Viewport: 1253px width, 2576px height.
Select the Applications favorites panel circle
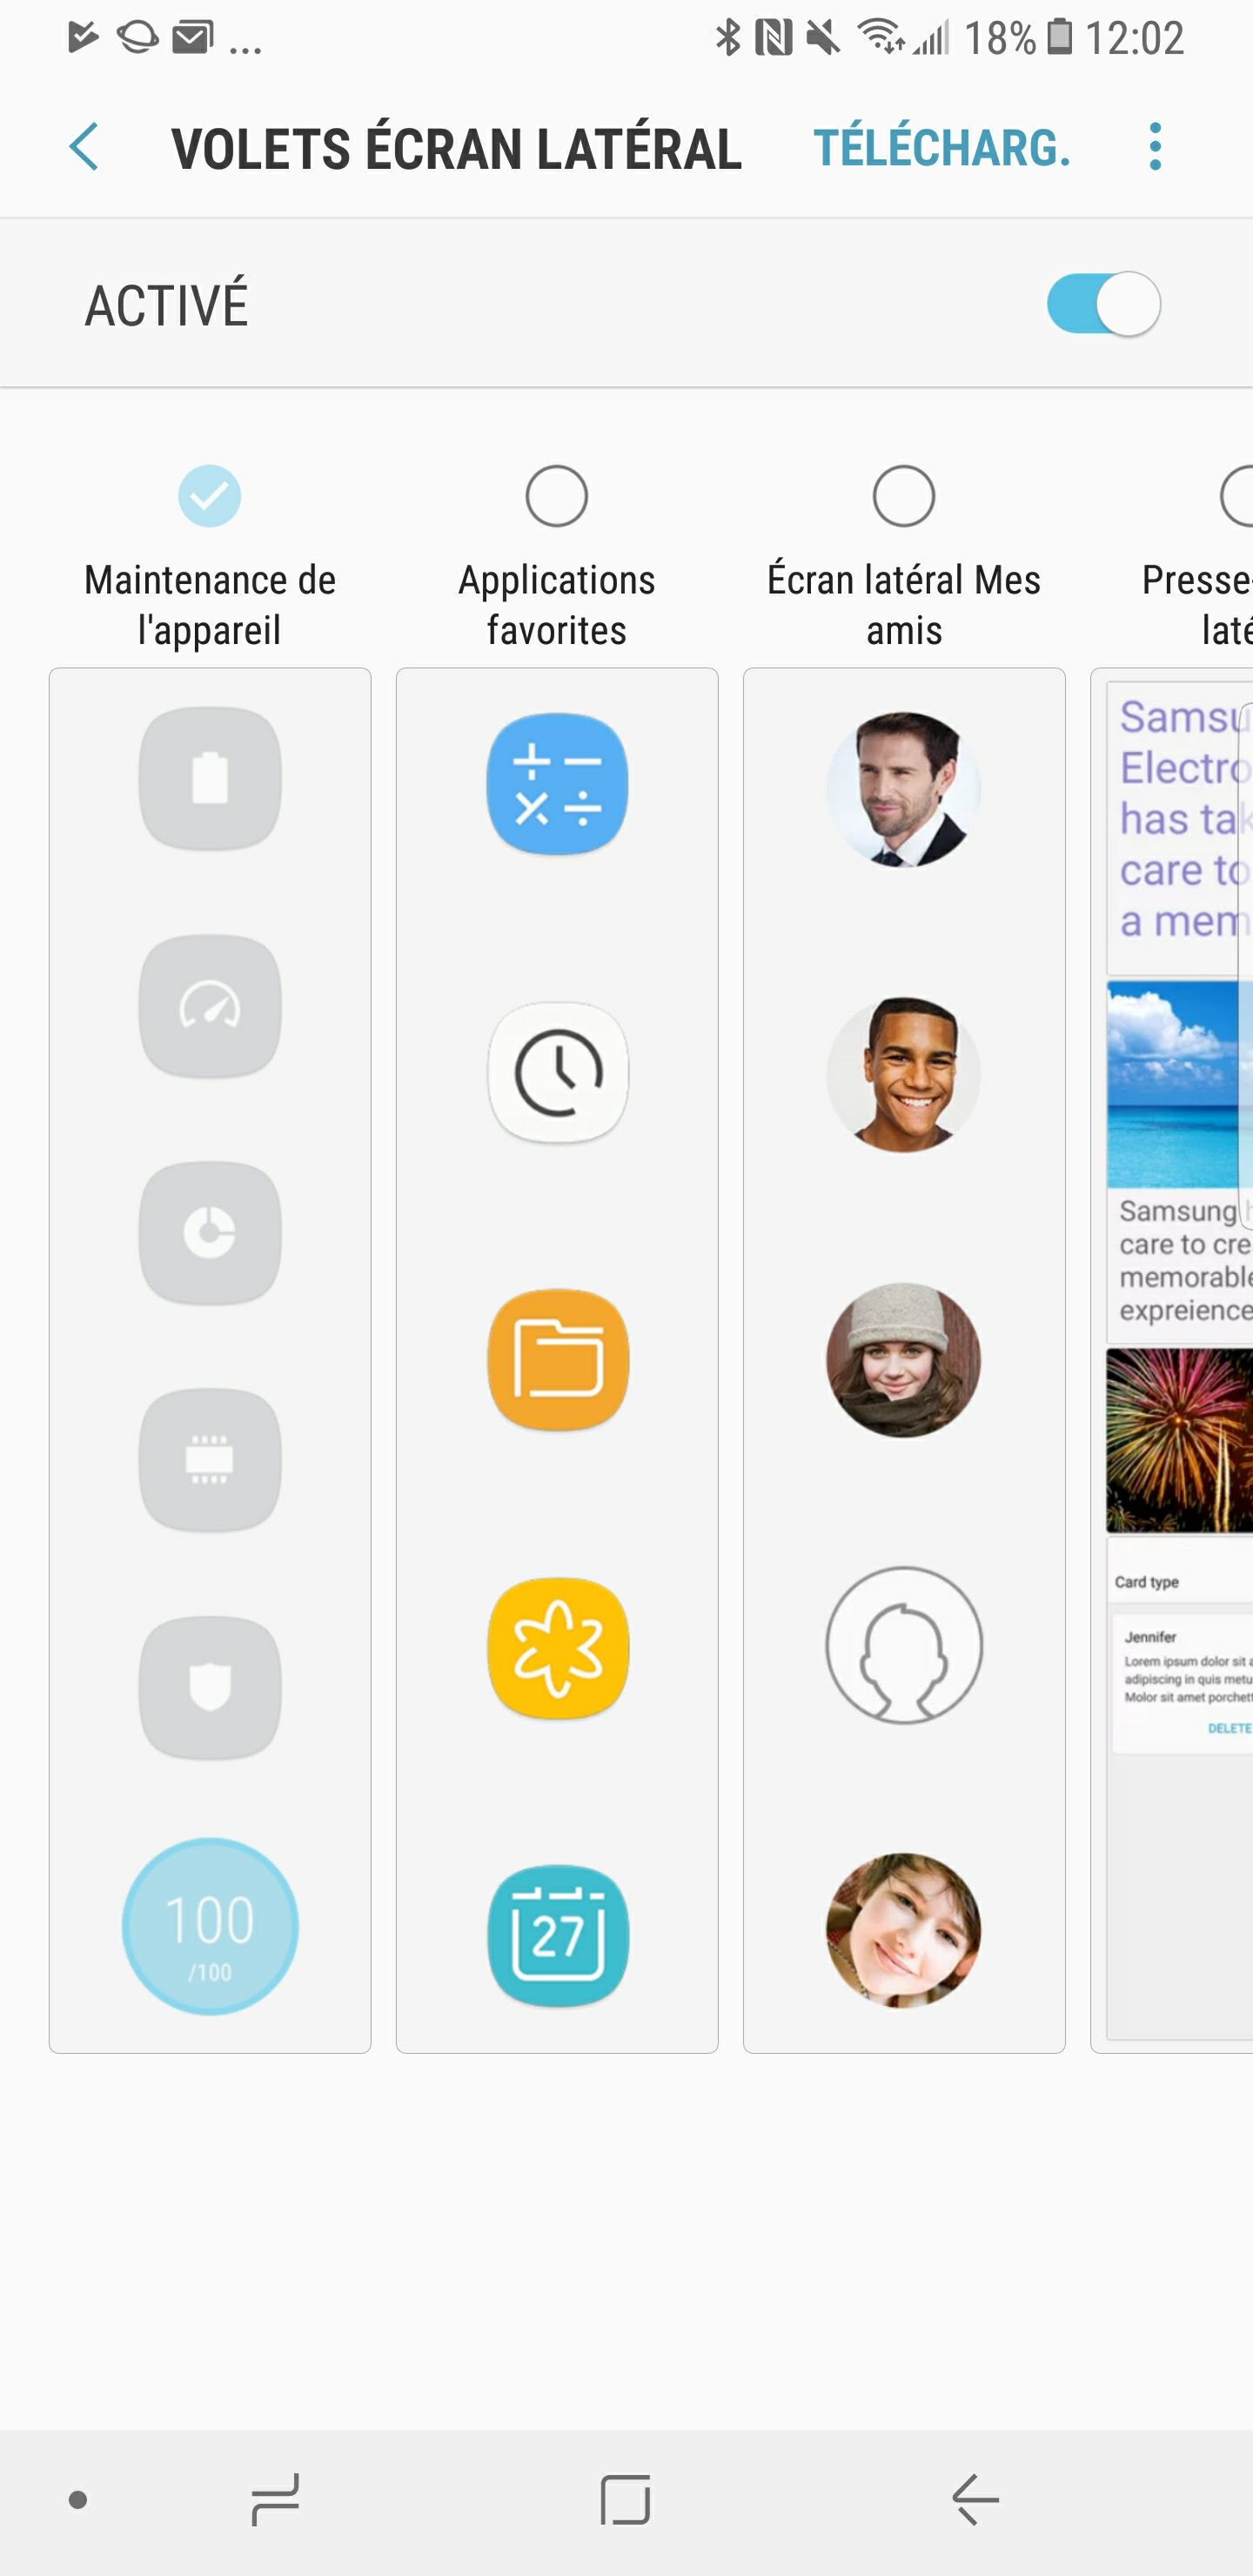pyautogui.click(x=557, y=496)
